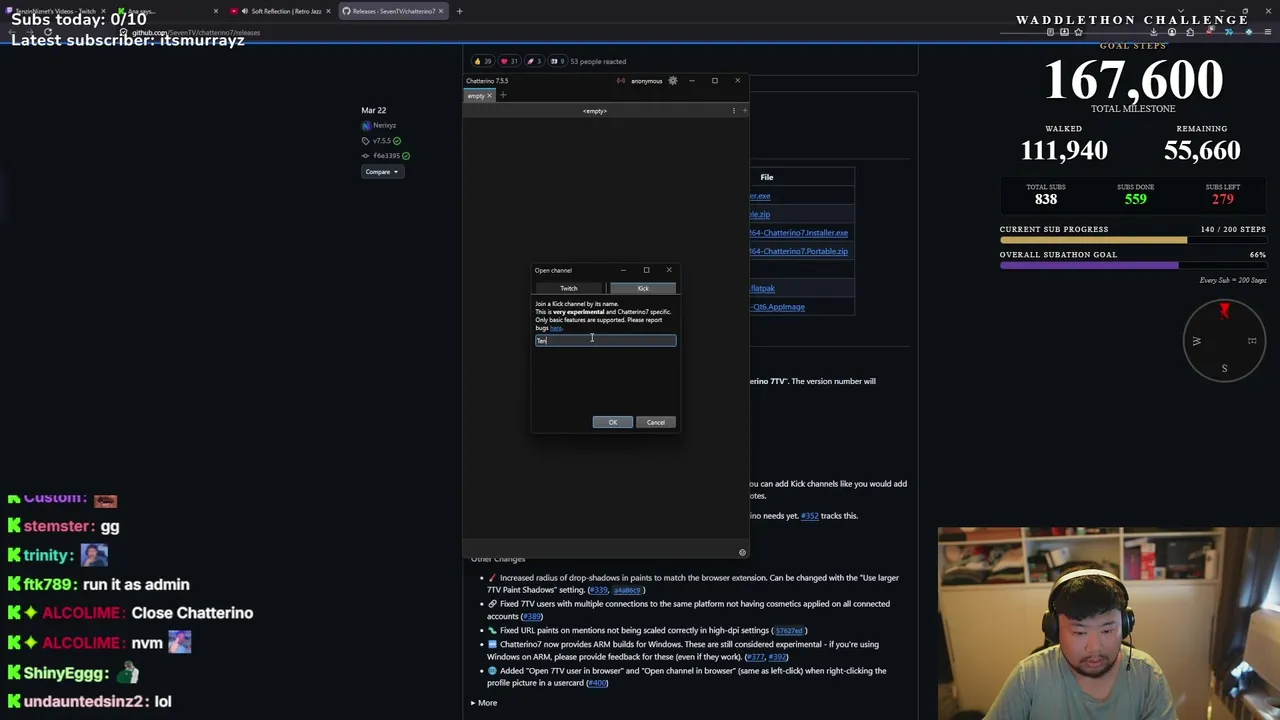The image size is (1280, 720).
Task: Switch to Kick tab in Open channel
Action: [643, 288]
